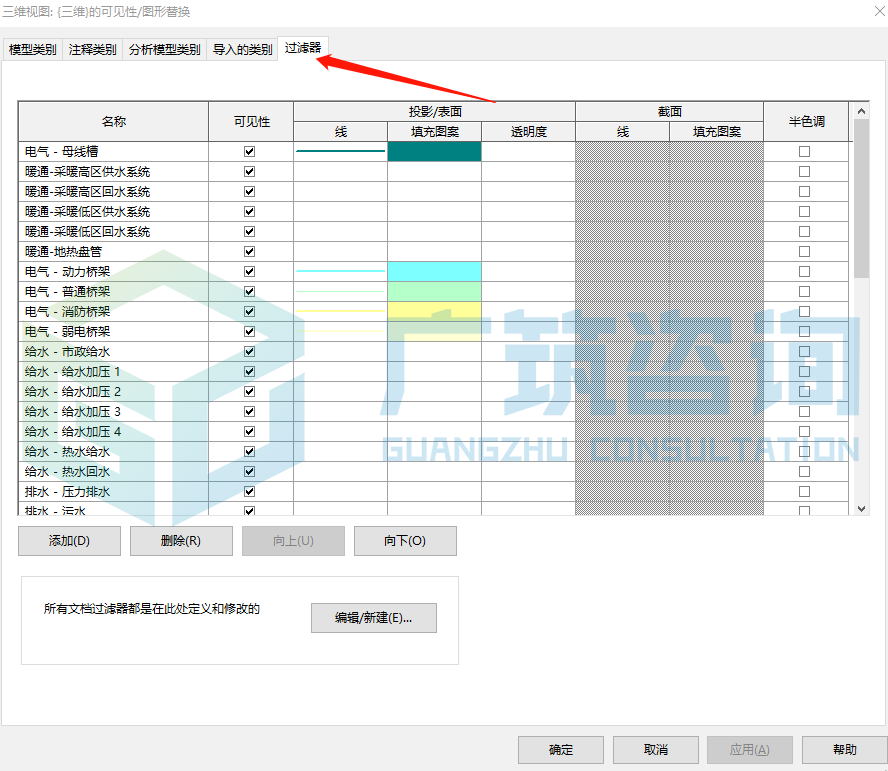Toggle 半色调 for 给水 - 市政给水
The width and height of the screenshot is (888, 771).
(x=804, y=351)
